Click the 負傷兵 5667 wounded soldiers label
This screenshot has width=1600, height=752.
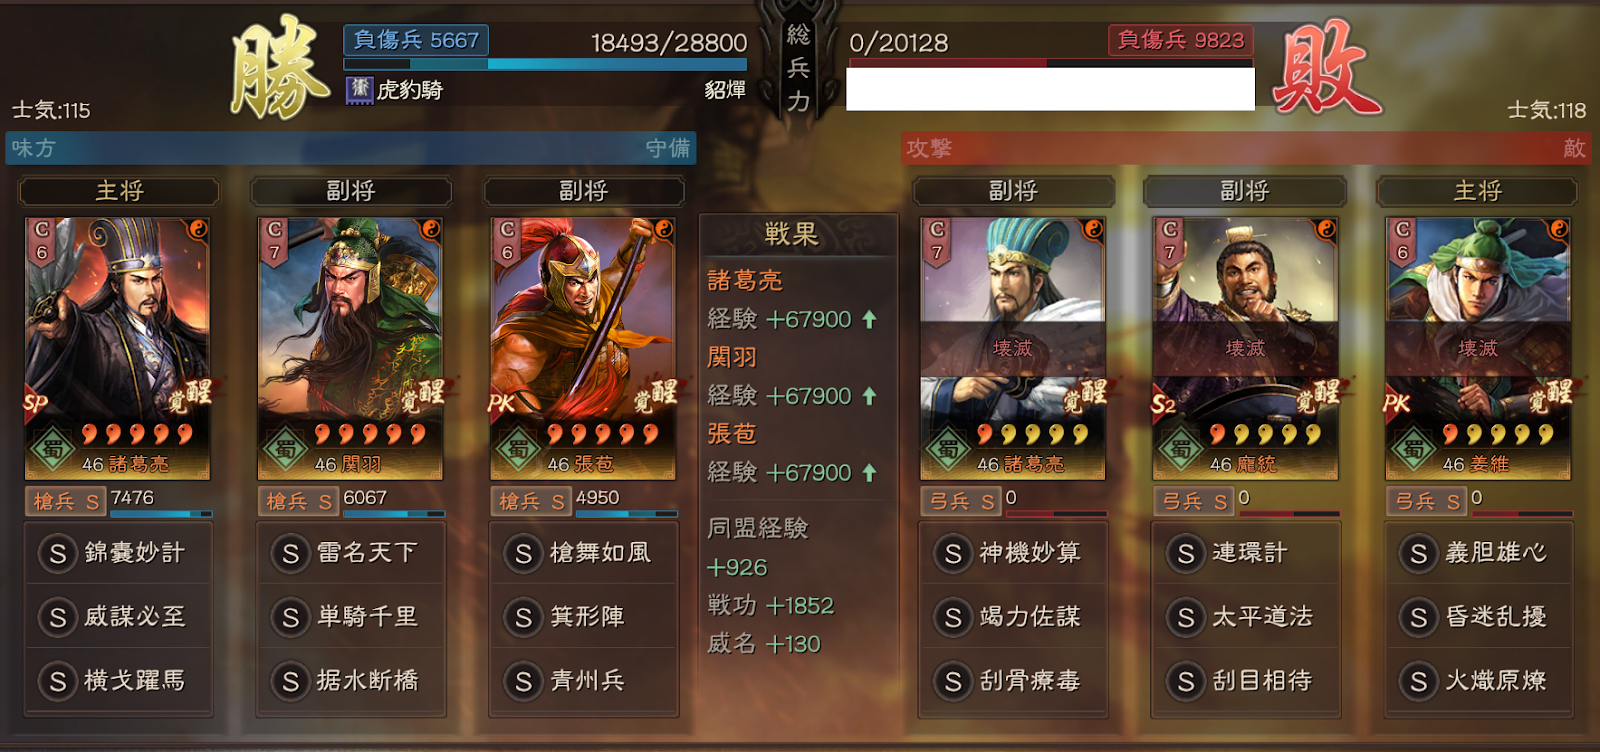(x=416, y=40)
